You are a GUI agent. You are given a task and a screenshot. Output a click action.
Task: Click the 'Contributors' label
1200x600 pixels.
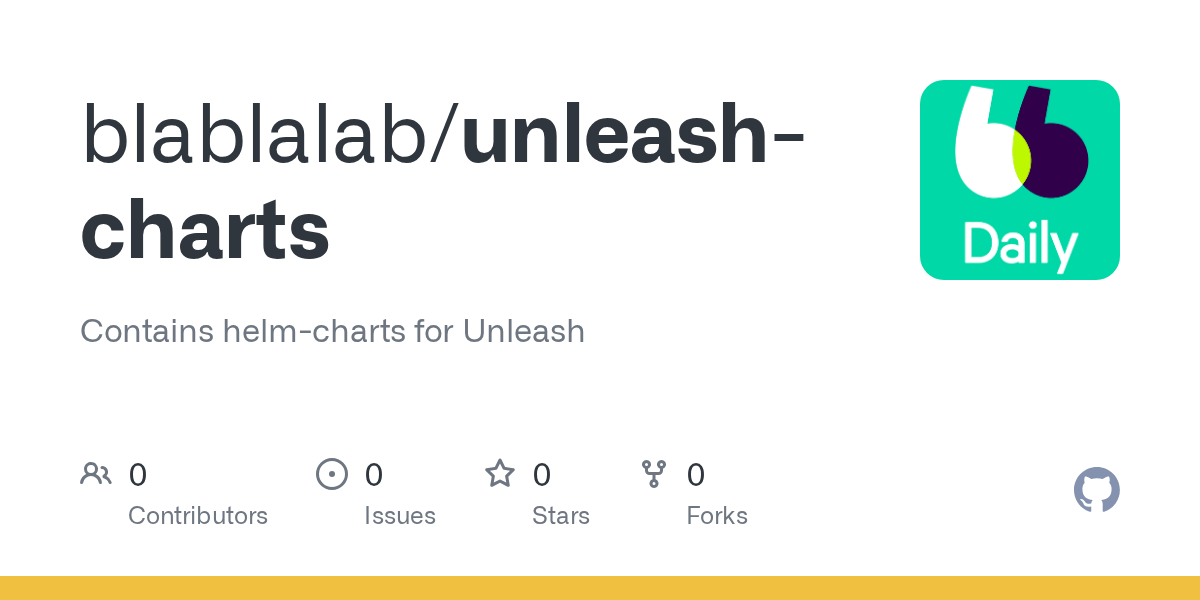(x=198, y=516)
